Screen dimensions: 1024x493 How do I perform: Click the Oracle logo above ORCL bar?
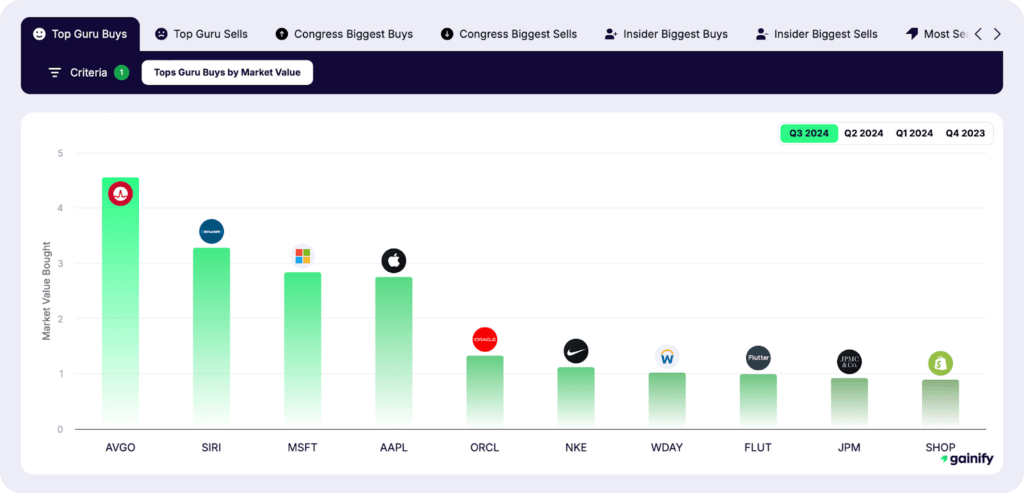485,340
